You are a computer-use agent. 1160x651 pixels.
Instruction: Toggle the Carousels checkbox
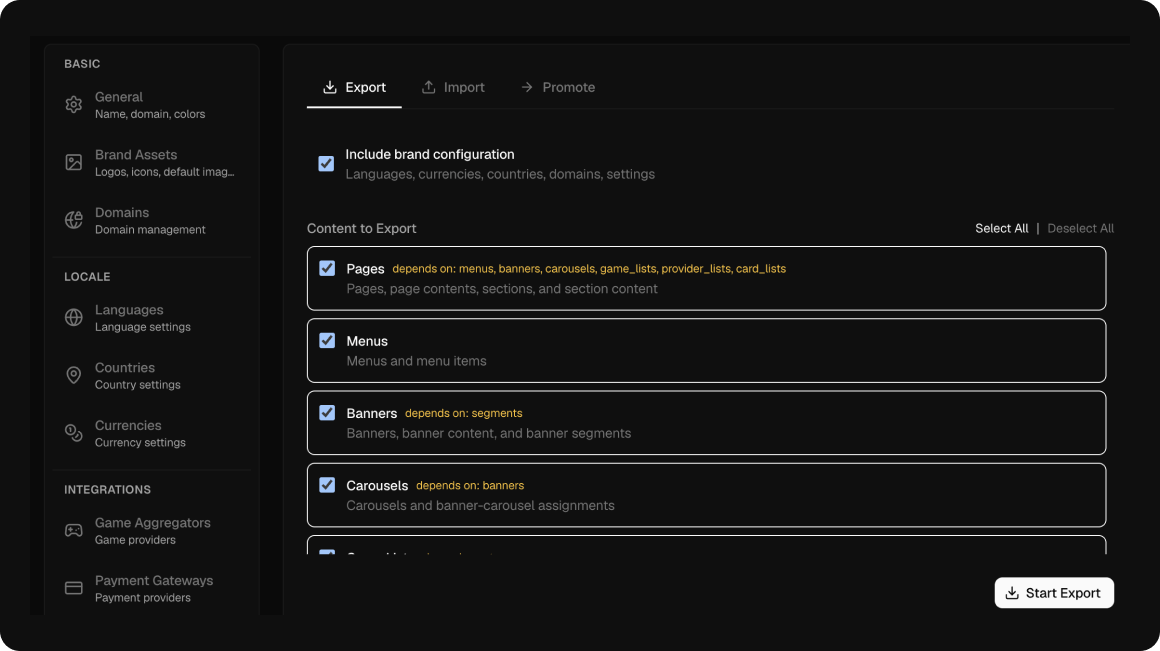pyautogui.click(x=327, y=485)
